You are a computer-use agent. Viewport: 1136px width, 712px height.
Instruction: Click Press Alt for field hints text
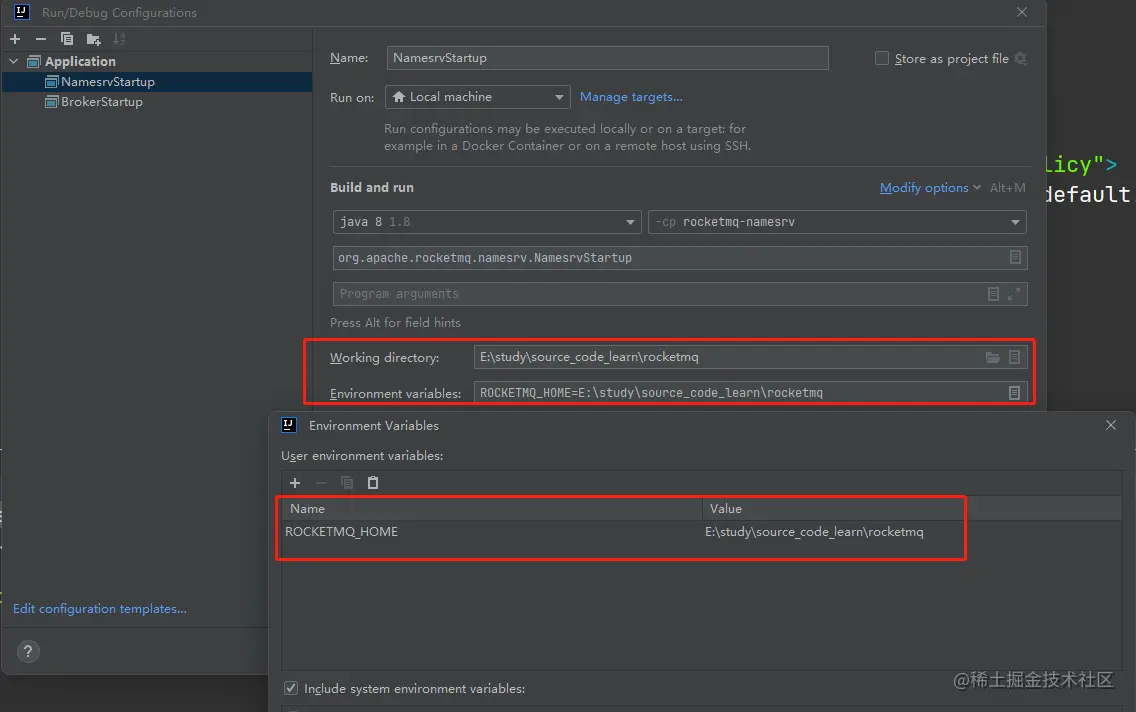coord(396,322)
